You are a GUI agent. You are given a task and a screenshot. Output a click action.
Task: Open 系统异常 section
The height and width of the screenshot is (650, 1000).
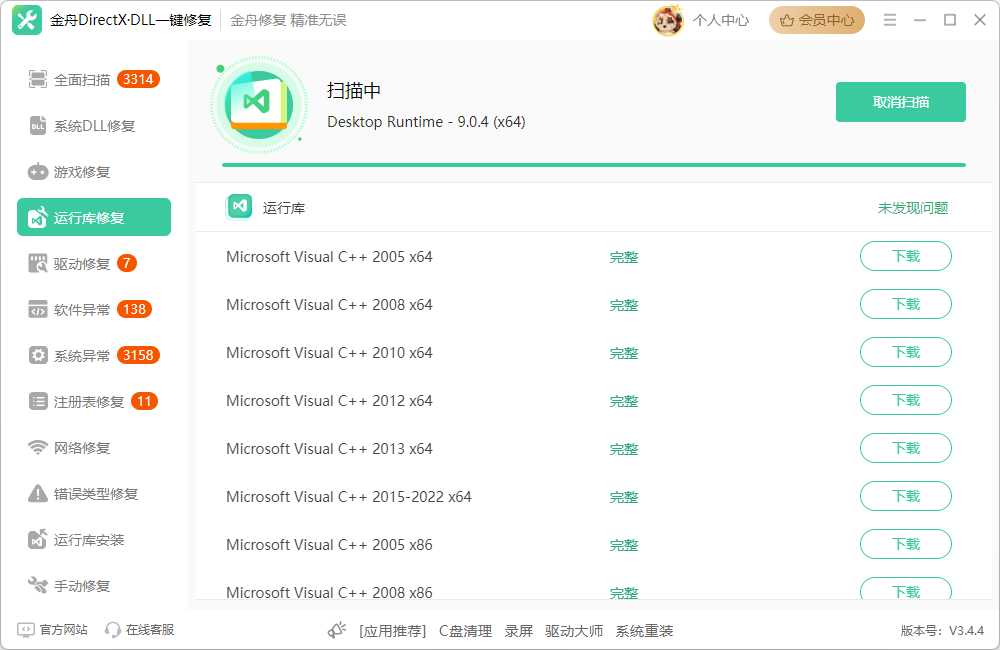(x=94, y=355)
